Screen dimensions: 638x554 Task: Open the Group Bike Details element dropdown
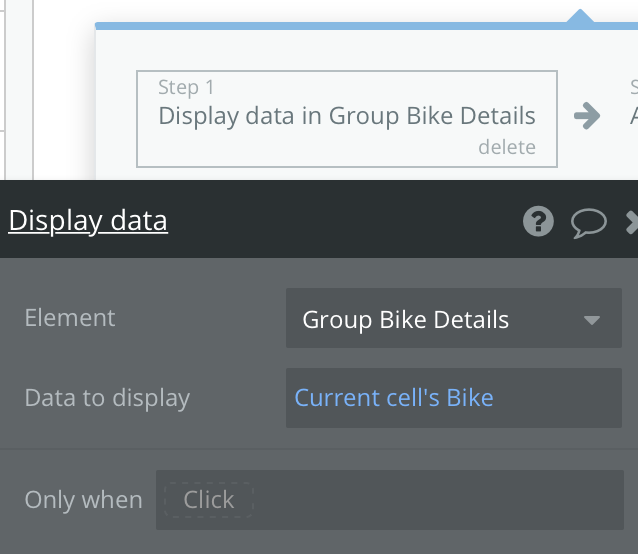(440, 320)
